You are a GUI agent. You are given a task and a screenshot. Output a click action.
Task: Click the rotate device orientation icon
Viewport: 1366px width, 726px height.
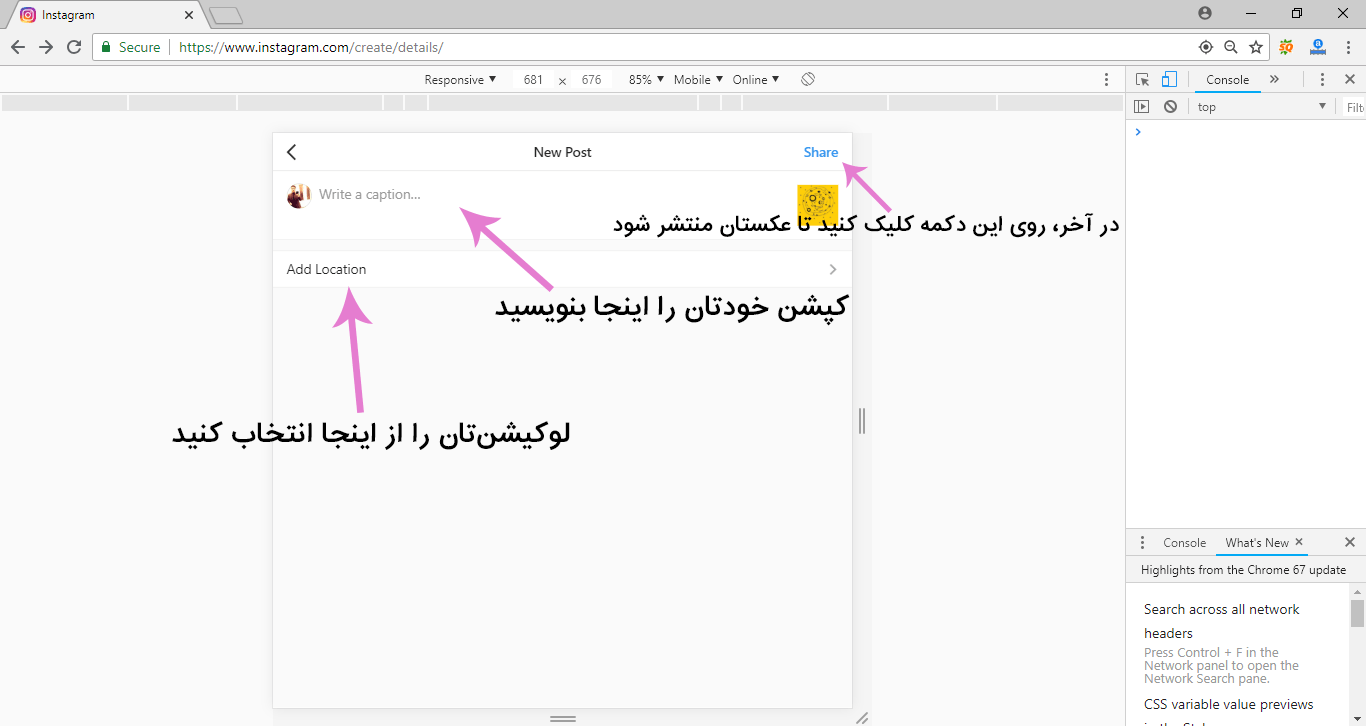(x=808, y=79)
